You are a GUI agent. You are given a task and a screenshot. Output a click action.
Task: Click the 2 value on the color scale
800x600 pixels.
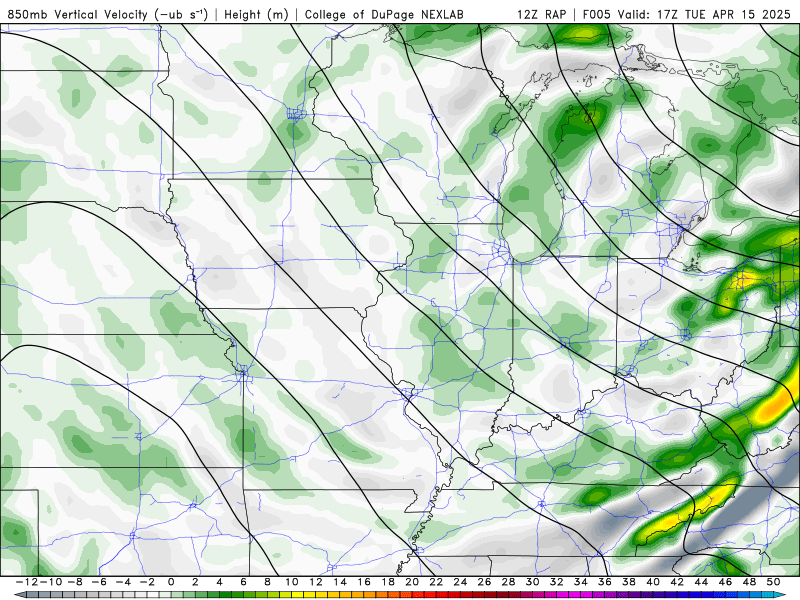pos(195,582)
